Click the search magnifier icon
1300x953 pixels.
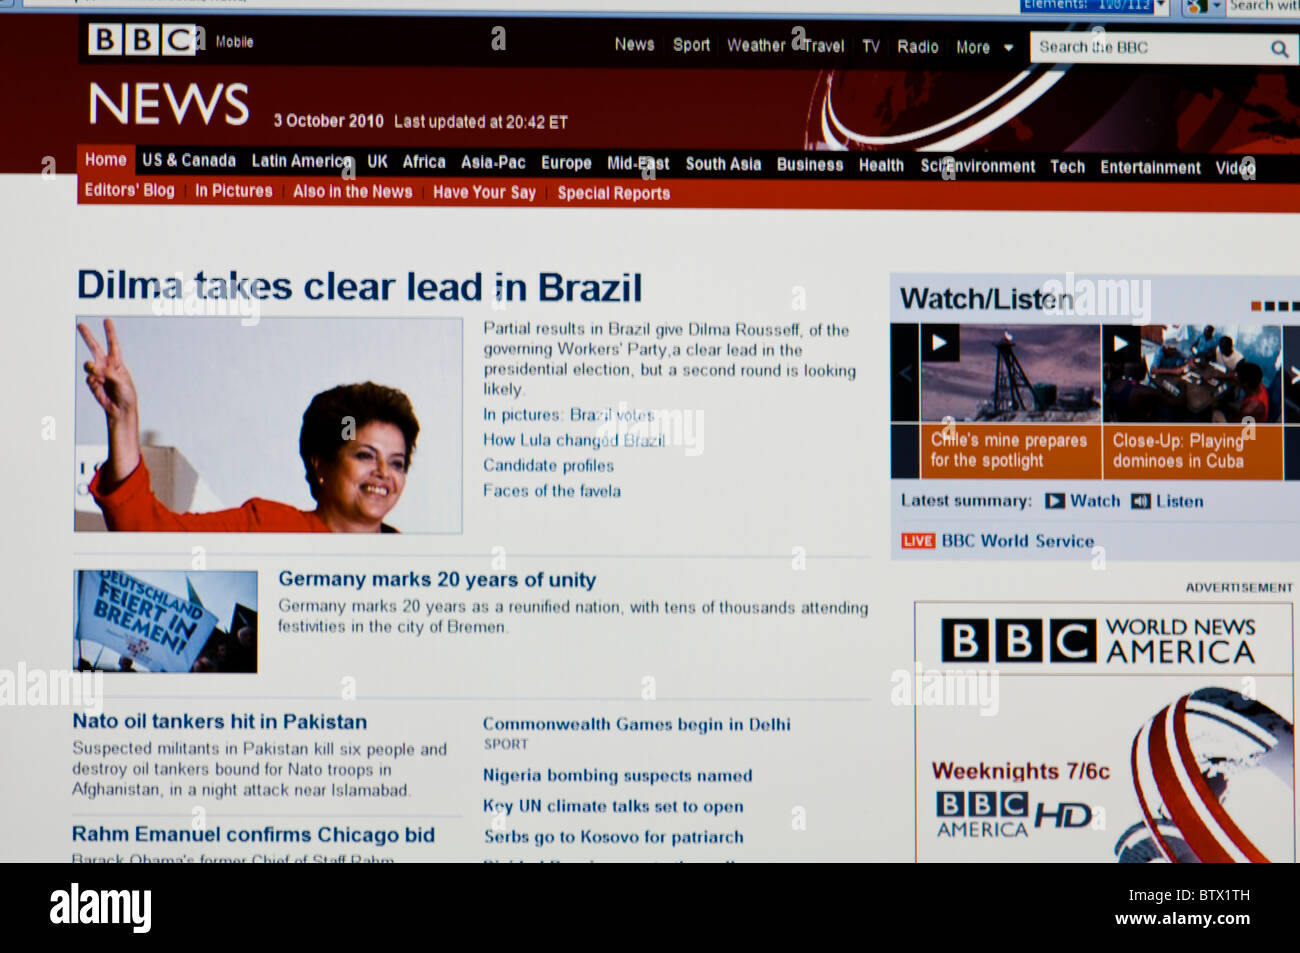(1279, 48)
